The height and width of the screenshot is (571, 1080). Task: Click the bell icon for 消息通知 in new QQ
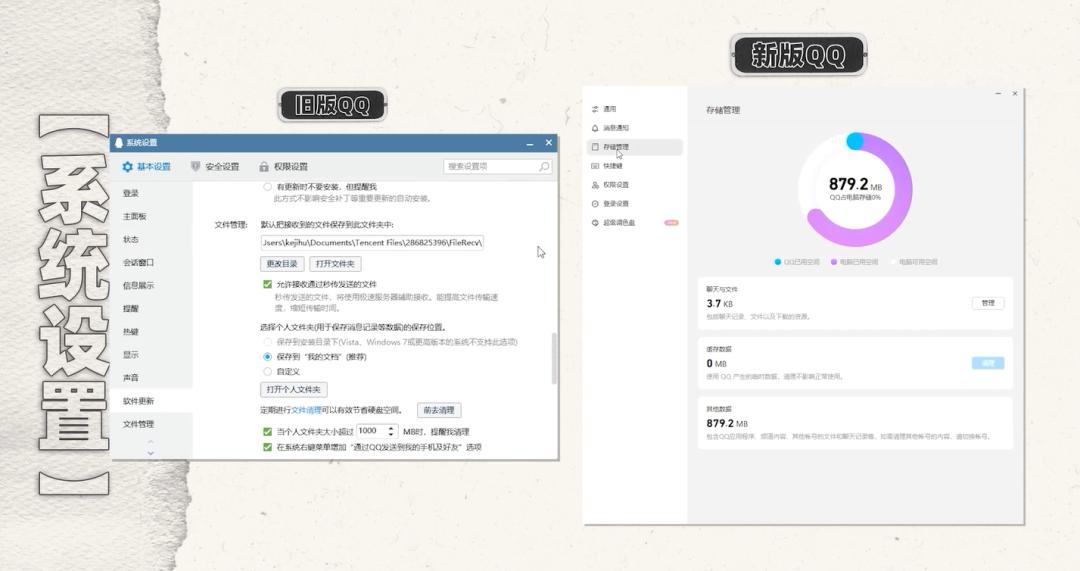595,128
